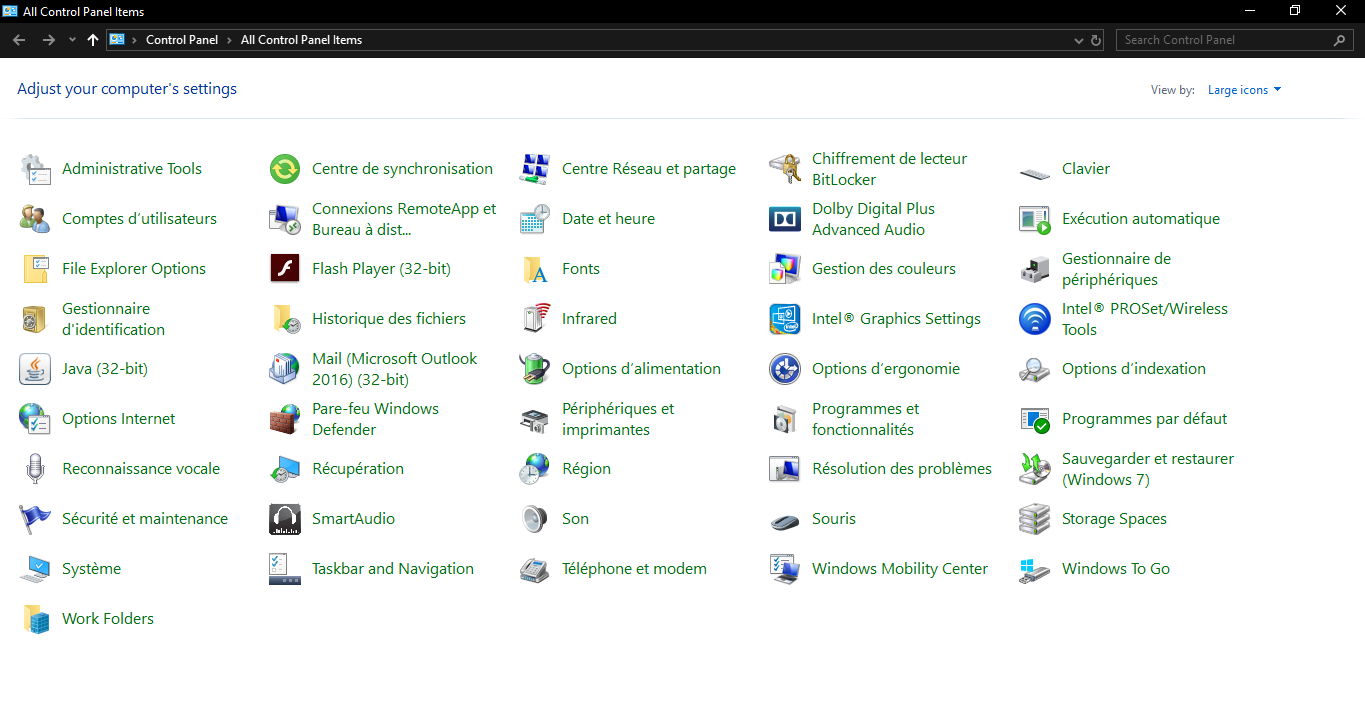This screenshot has height=724, width=1365.
Task: Open Région globe icon
Action: coord(535,469)
